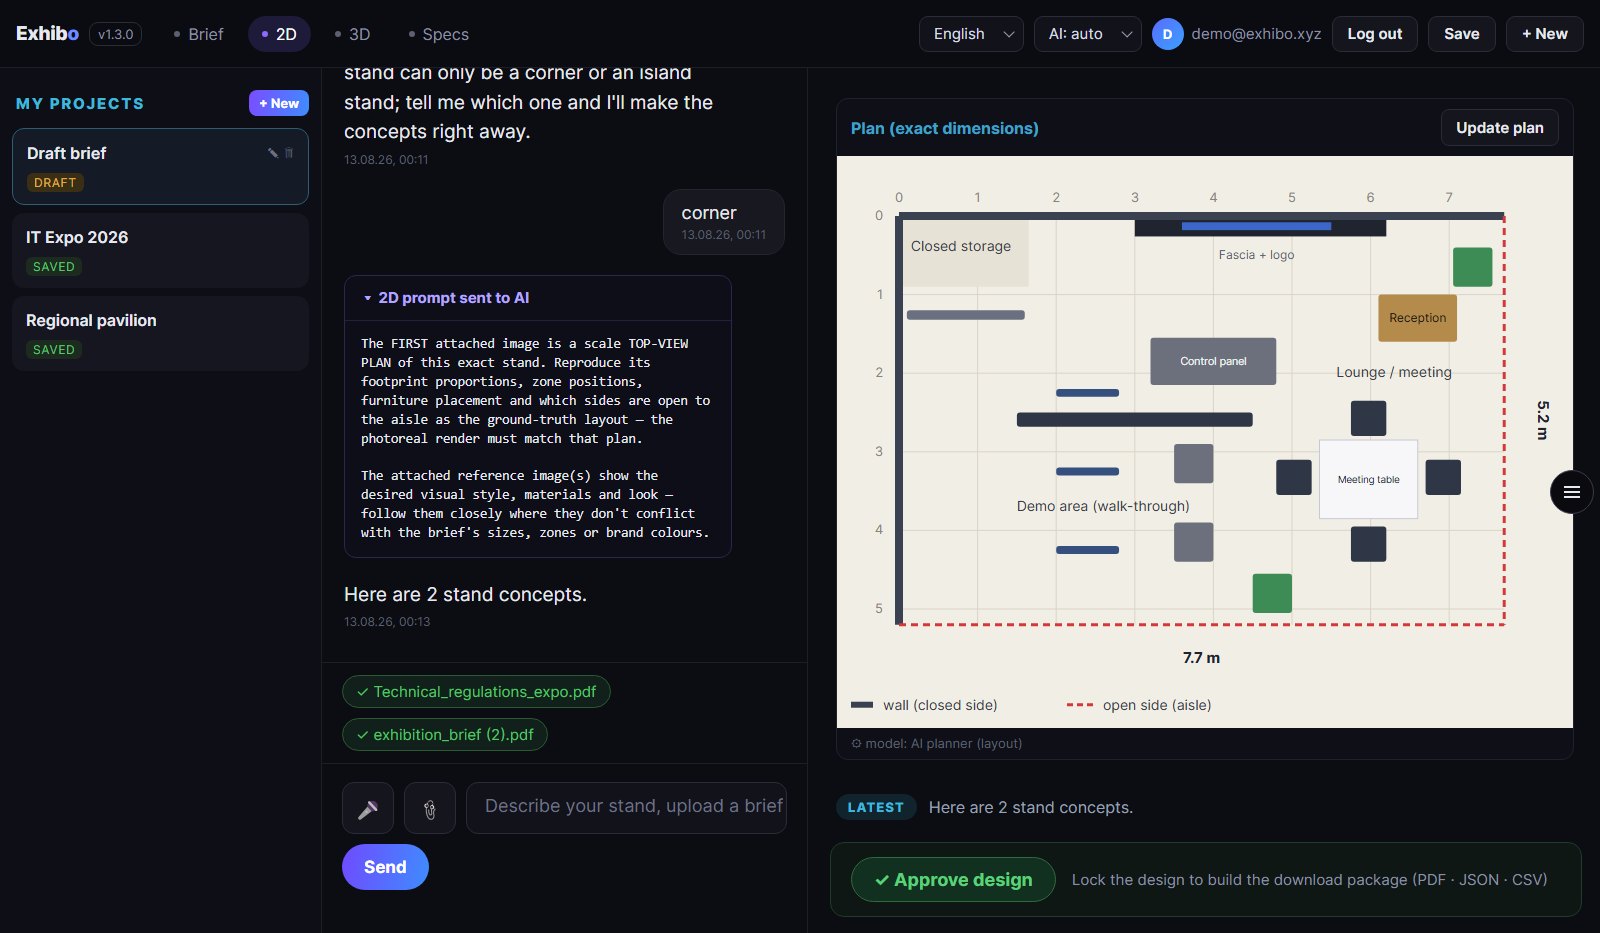Click the user avatar D icon
This screenshot has height=933, width=1600.
click(1167, 34)
